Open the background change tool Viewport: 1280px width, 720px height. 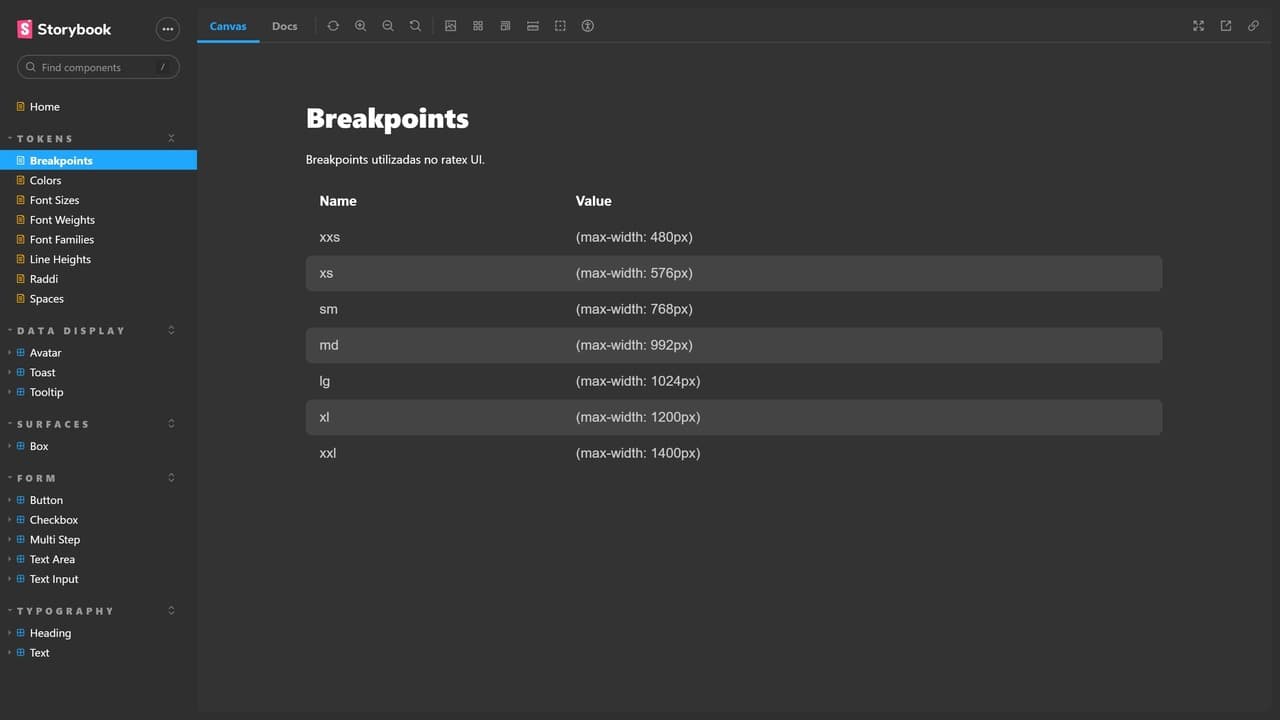[451, 26]
